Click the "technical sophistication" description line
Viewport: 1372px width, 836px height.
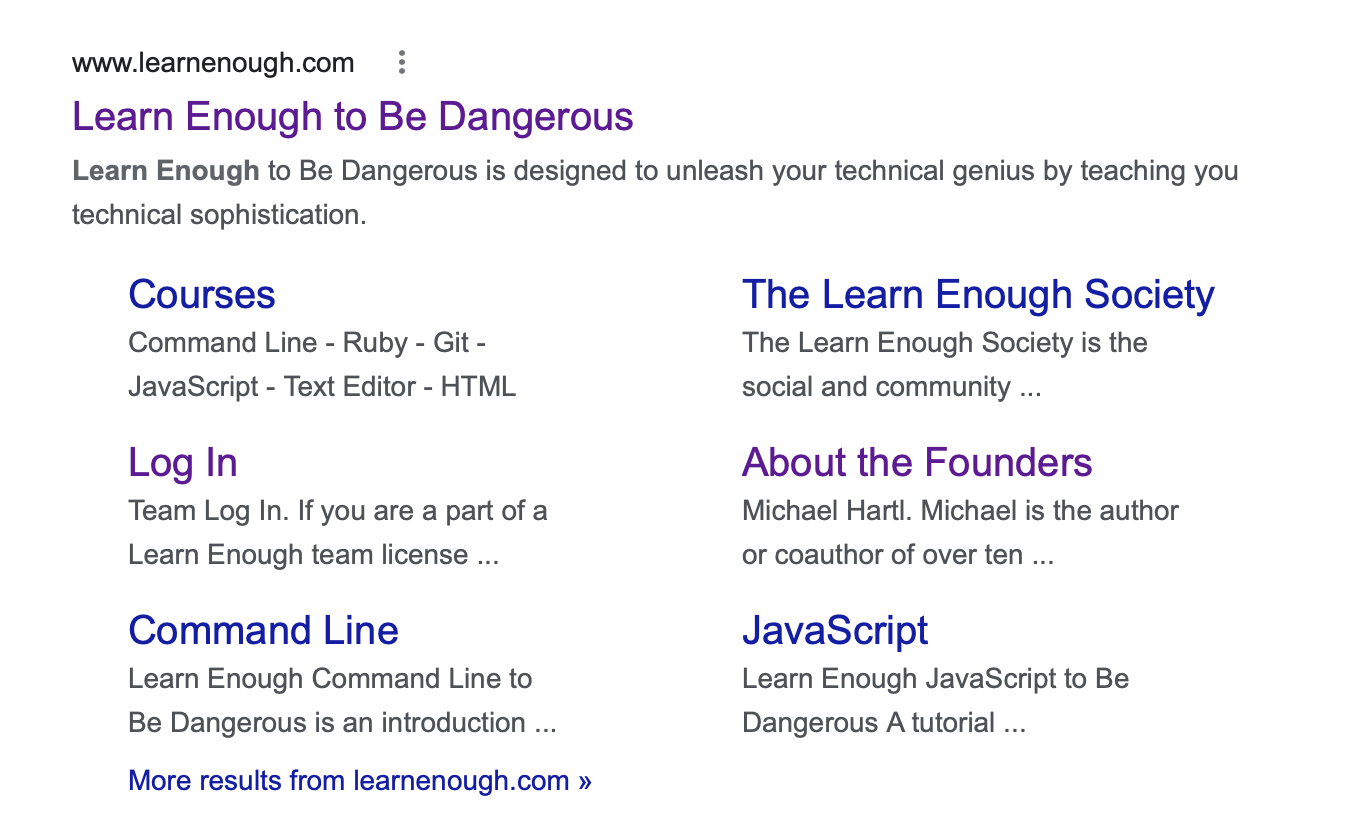219,215
